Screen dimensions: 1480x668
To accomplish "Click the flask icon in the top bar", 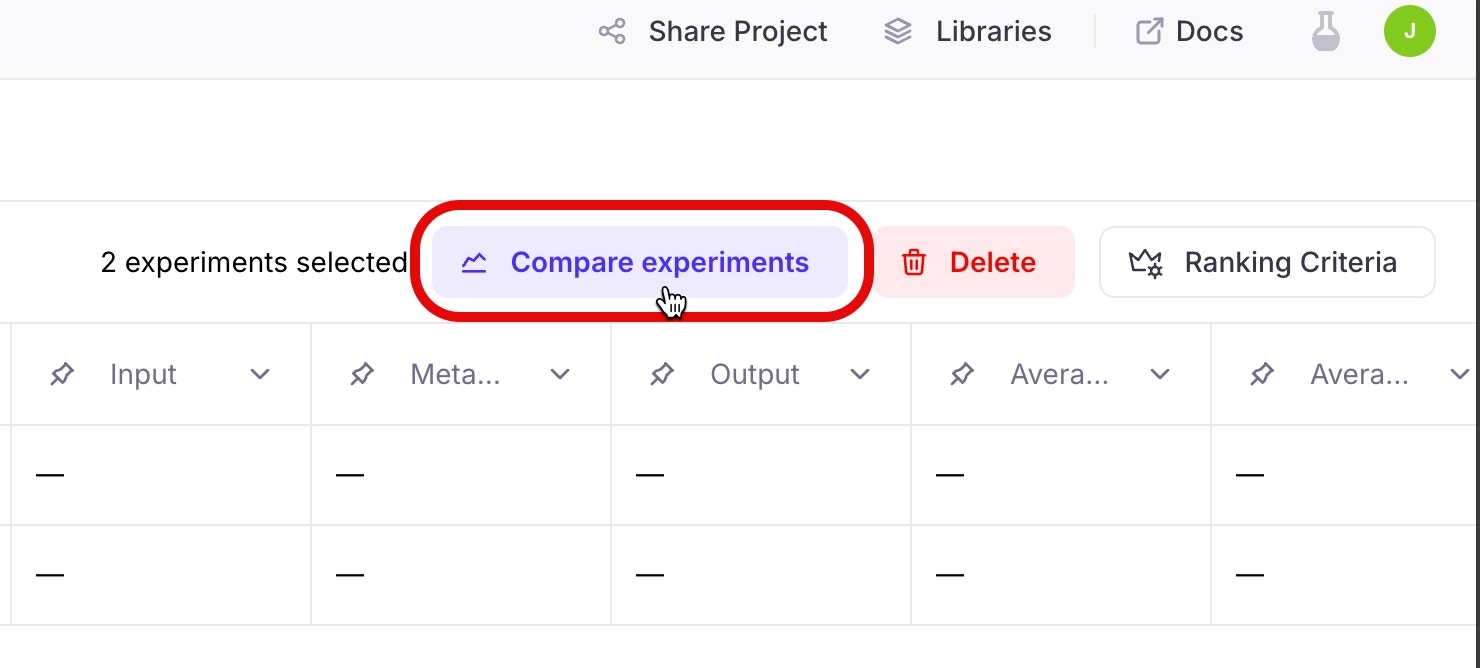I will (x=1325, y=31).
